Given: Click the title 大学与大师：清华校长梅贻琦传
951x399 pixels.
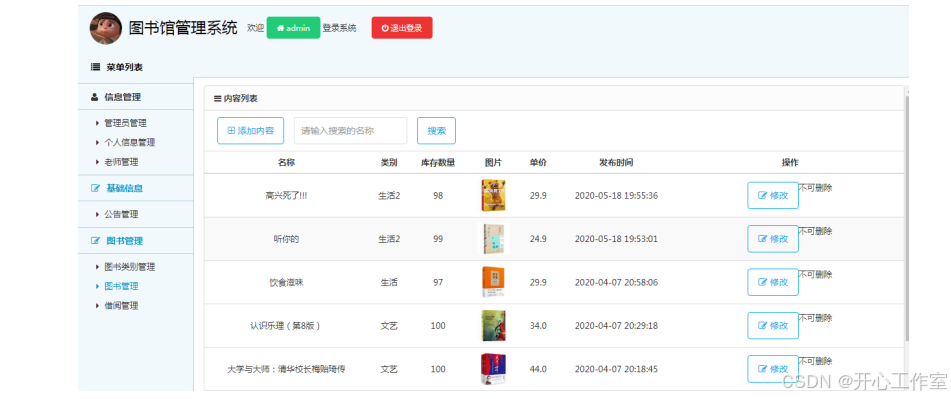Looking at the screenshot, I should point(286,369).
